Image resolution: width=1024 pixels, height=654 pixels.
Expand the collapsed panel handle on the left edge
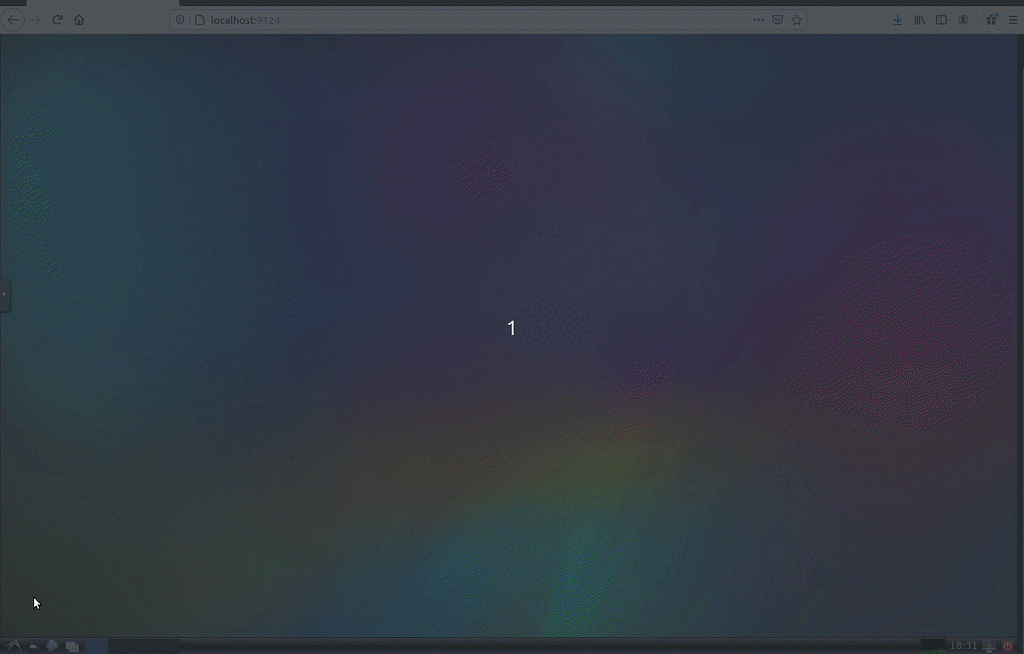4,295
